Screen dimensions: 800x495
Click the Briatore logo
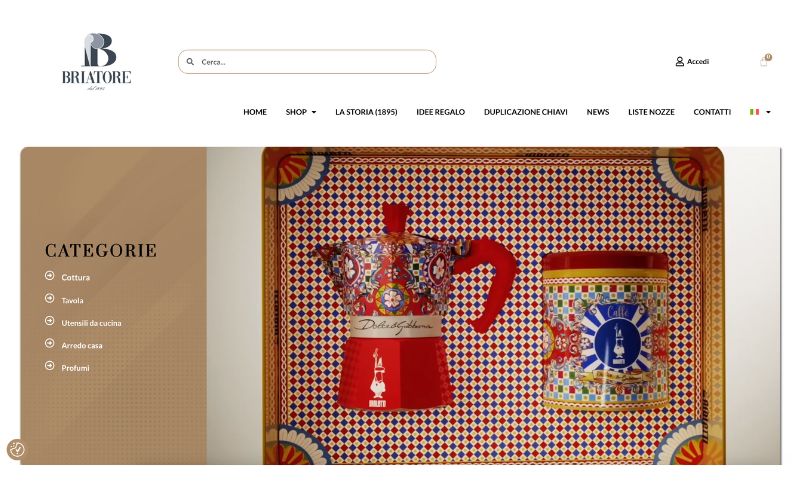coord(96,62)
